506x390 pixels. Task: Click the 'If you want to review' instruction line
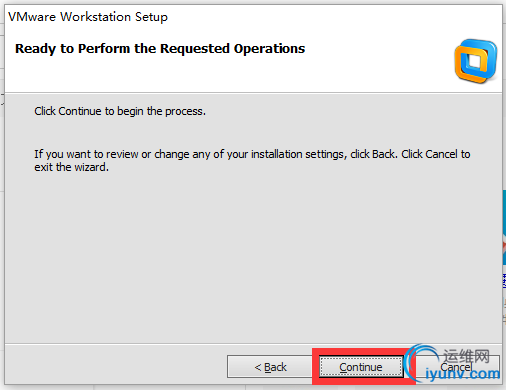click(252, 154)
